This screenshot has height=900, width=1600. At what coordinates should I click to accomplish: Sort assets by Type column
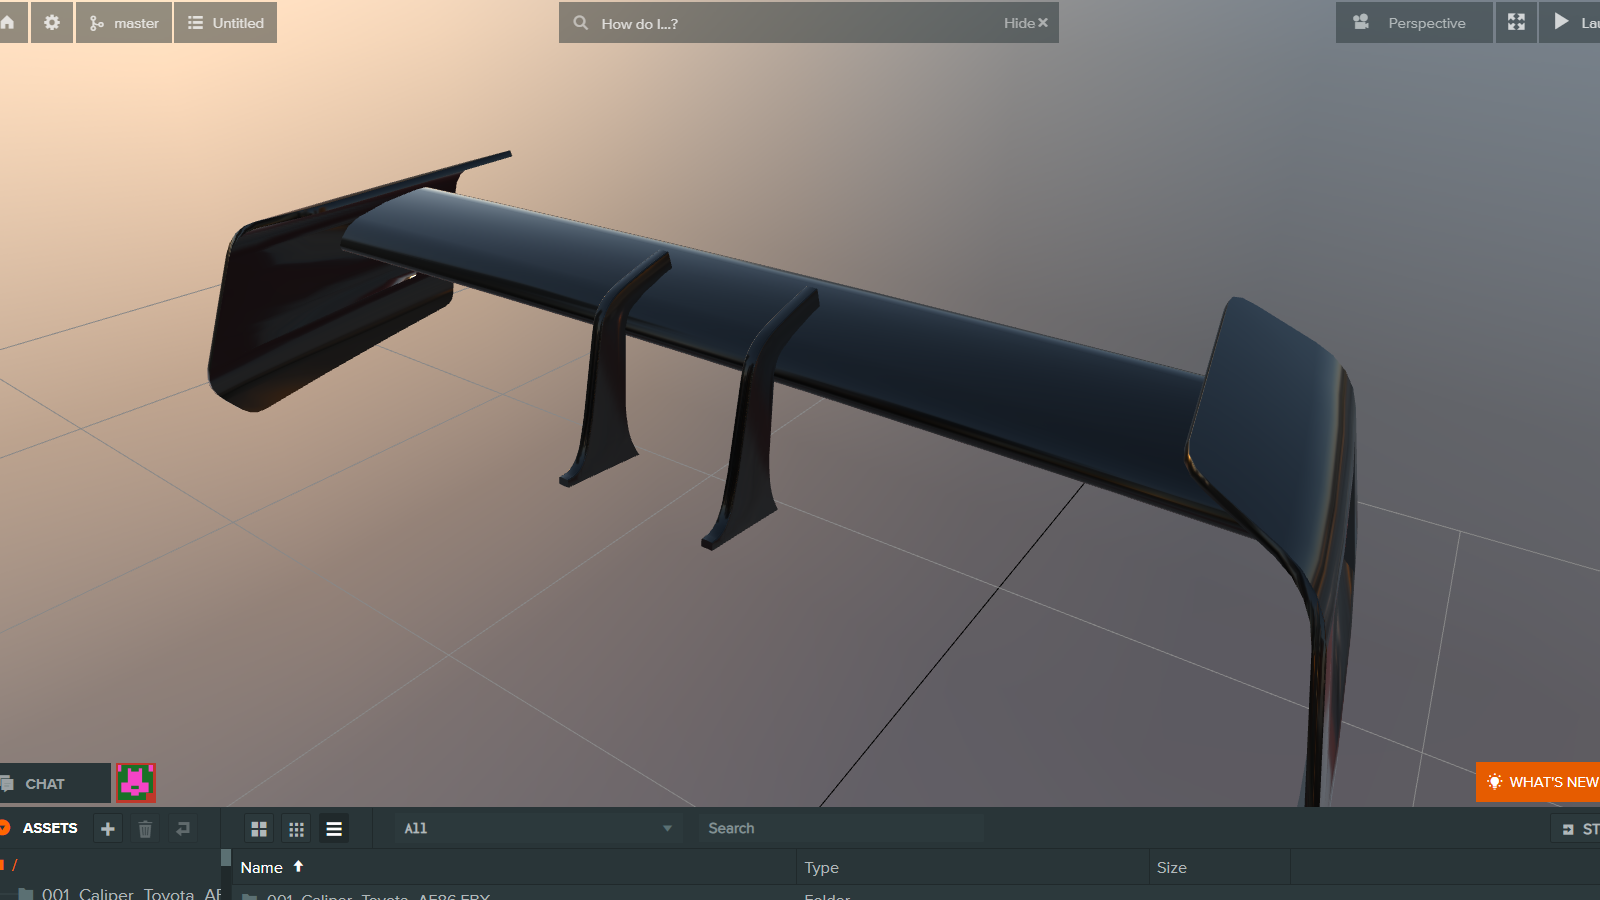coord(972,867)
